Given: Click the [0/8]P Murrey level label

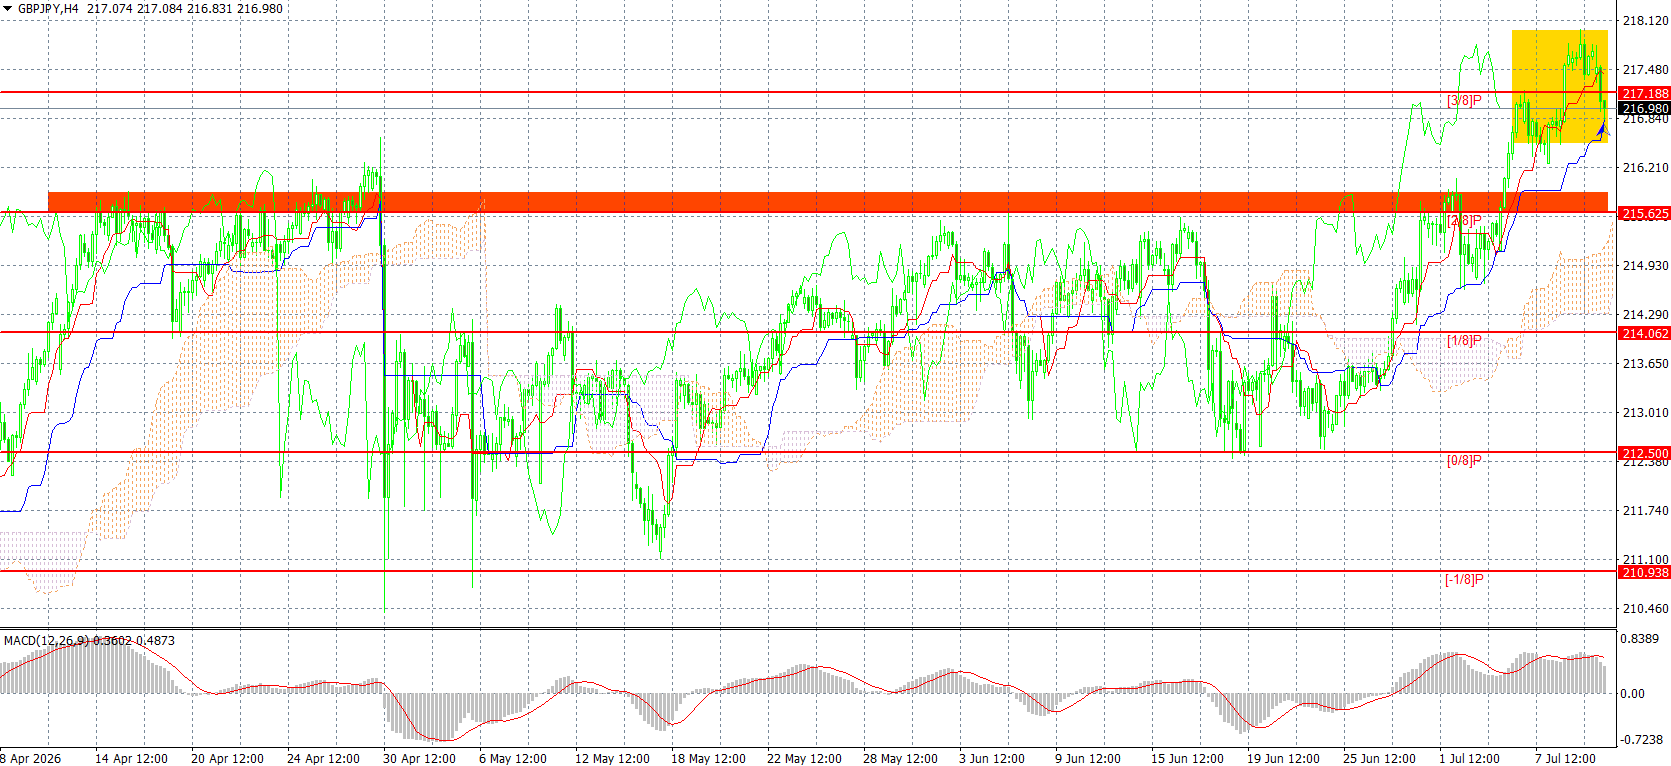Looking at the screenshot, I should 1465,461.
